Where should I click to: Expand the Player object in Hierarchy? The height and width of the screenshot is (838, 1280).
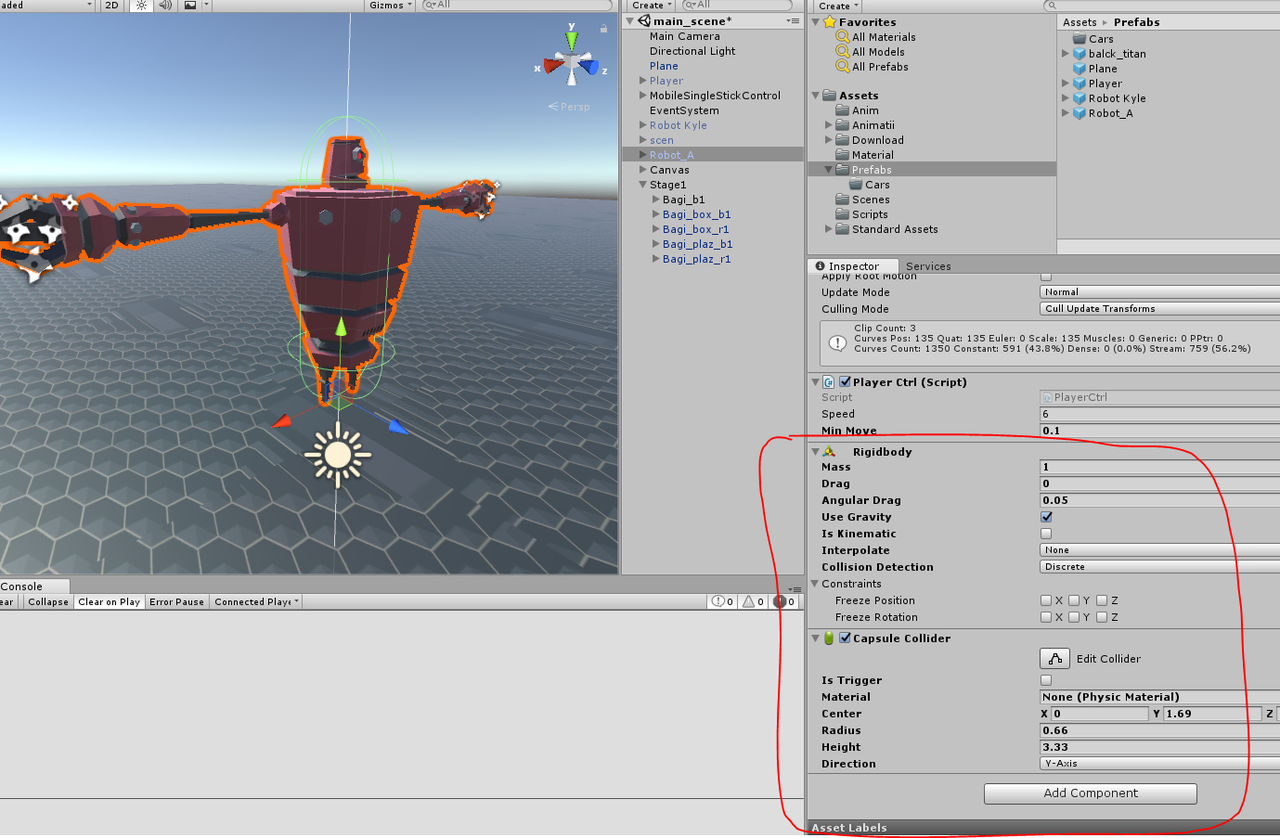pyautogui.click(x=642, y=81)
